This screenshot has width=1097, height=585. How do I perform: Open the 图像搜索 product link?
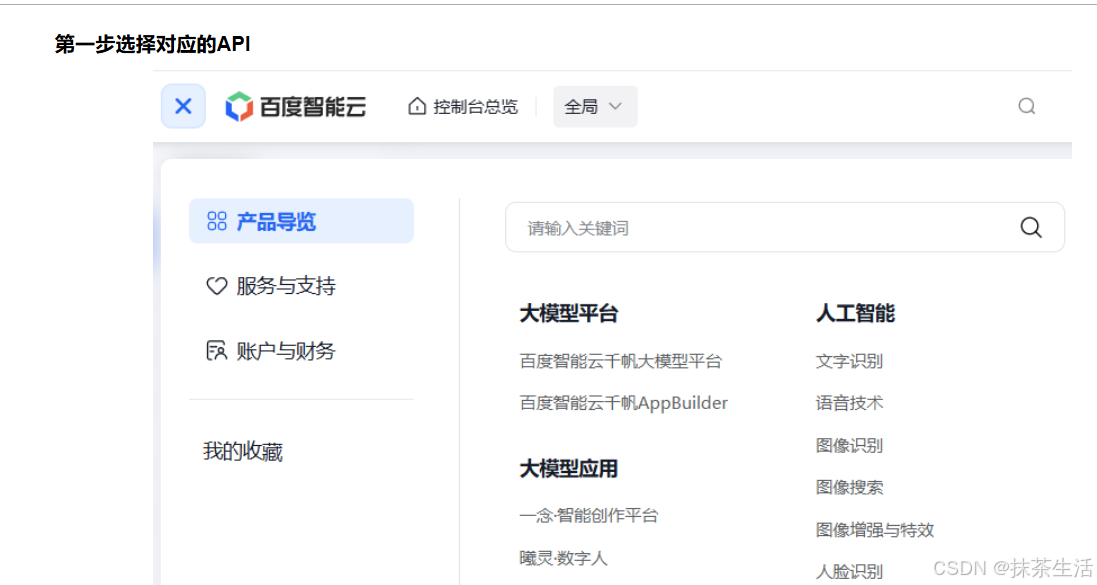(849, 487)
